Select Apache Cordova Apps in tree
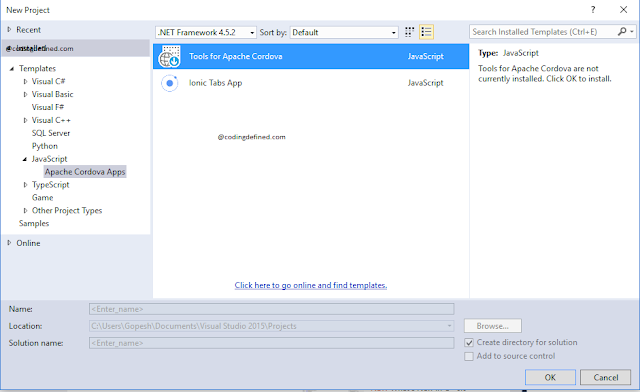This screenshot has width=640, height=392. pos(85,172)
